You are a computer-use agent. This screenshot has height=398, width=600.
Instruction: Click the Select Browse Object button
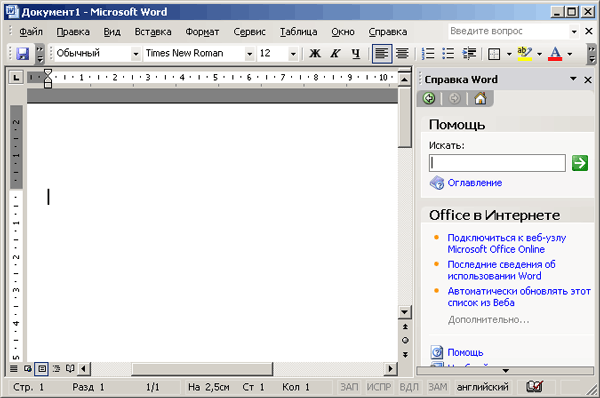pyautogui.click(x=405, y=340)
